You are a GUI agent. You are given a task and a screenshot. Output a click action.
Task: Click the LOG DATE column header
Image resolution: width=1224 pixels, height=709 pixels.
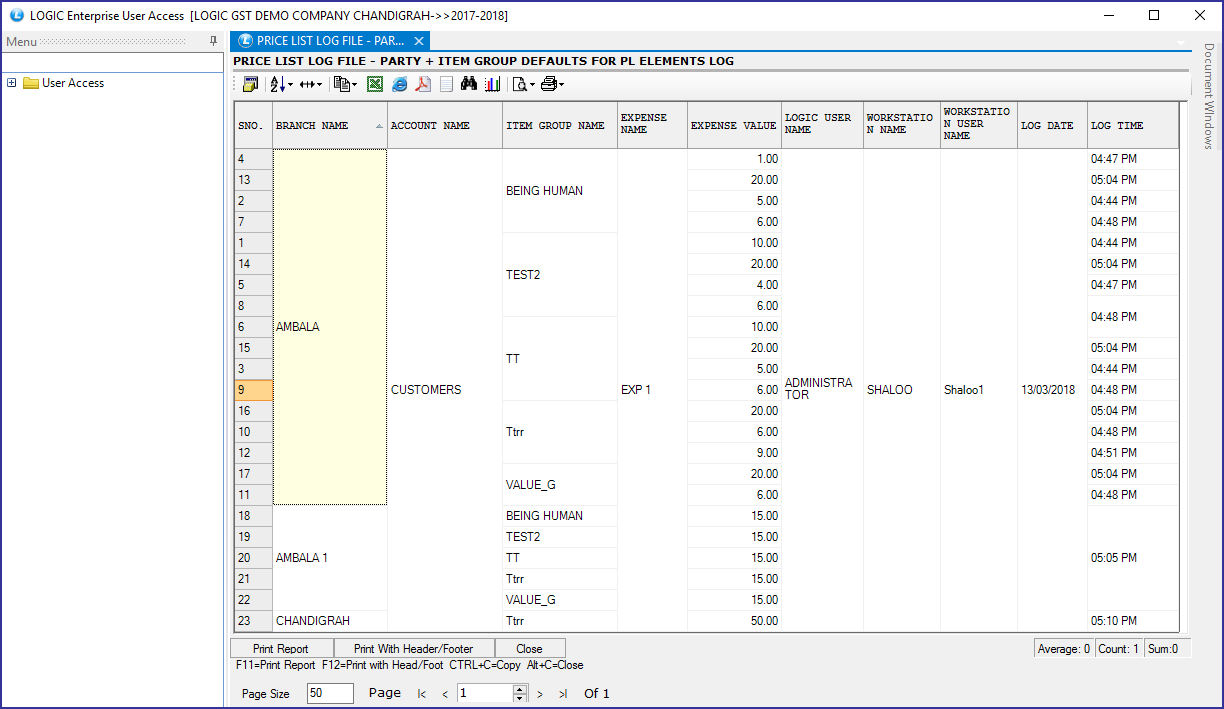pyautogui.click(x=1052, y=125)
